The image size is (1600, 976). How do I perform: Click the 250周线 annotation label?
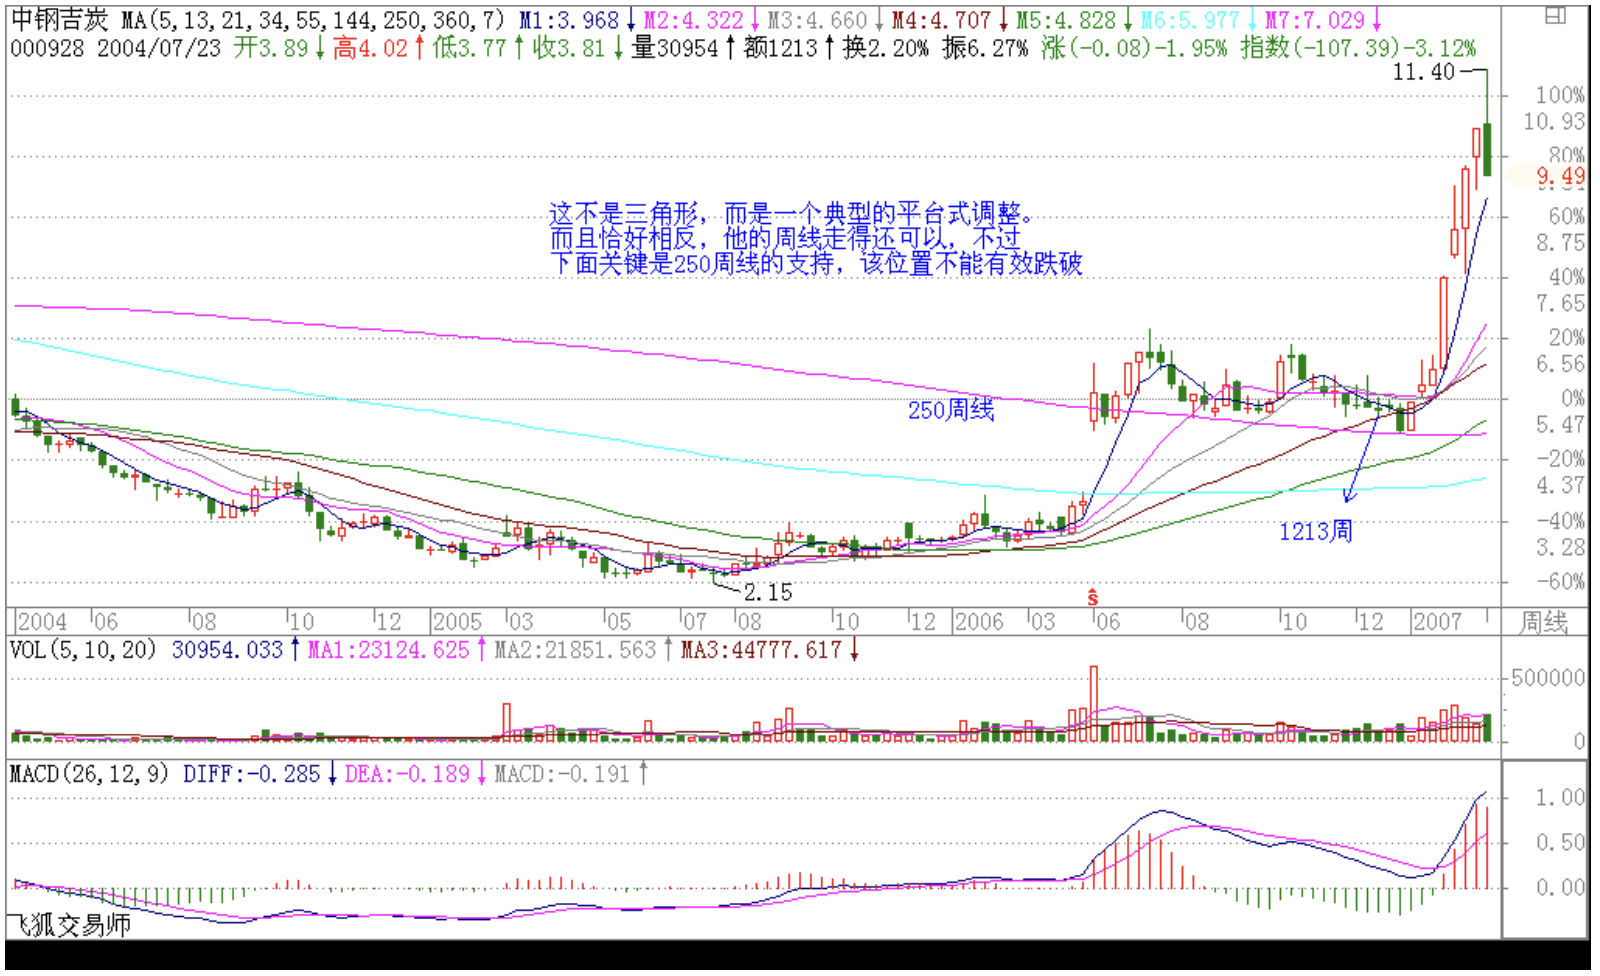click(x=950, y=410)
